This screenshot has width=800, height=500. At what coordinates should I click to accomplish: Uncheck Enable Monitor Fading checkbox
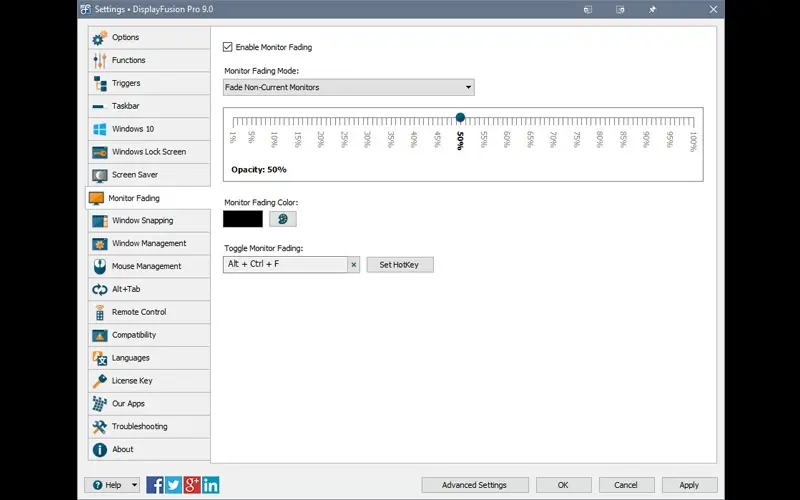228,47
